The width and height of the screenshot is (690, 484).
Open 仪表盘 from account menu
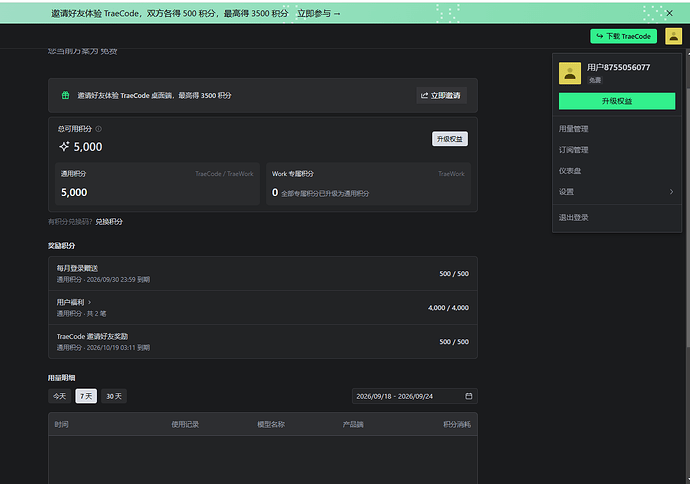point(570,171)
